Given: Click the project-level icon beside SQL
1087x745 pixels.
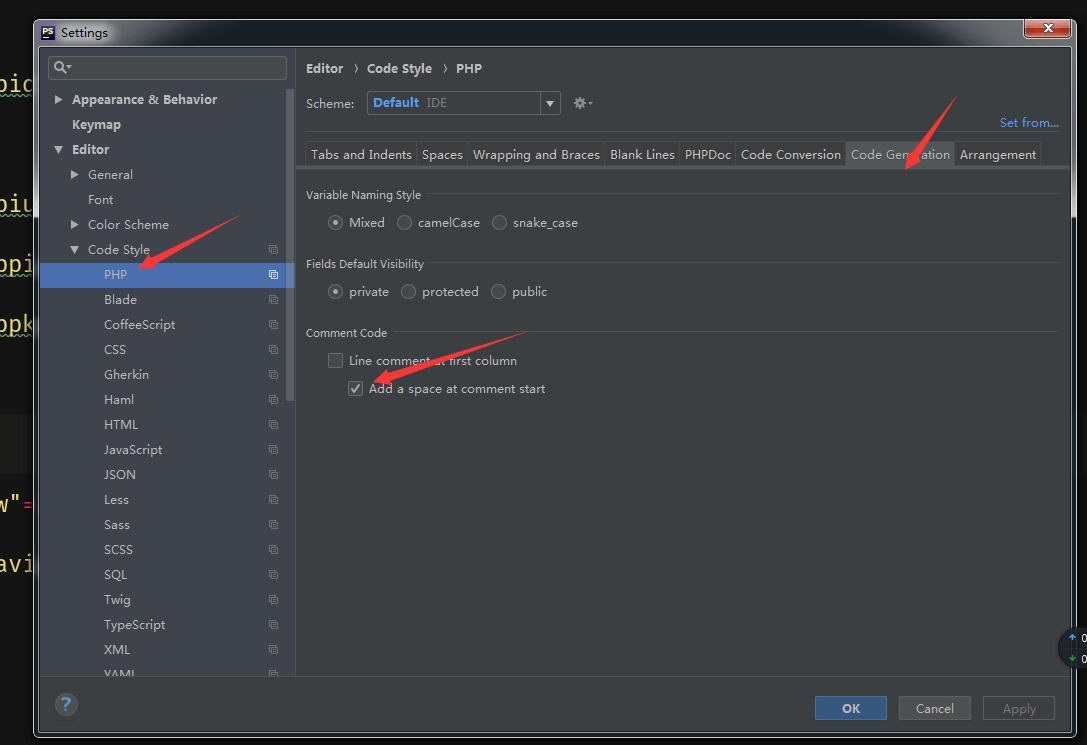Looking at the screenshot, I should click(x=274, y=575).
